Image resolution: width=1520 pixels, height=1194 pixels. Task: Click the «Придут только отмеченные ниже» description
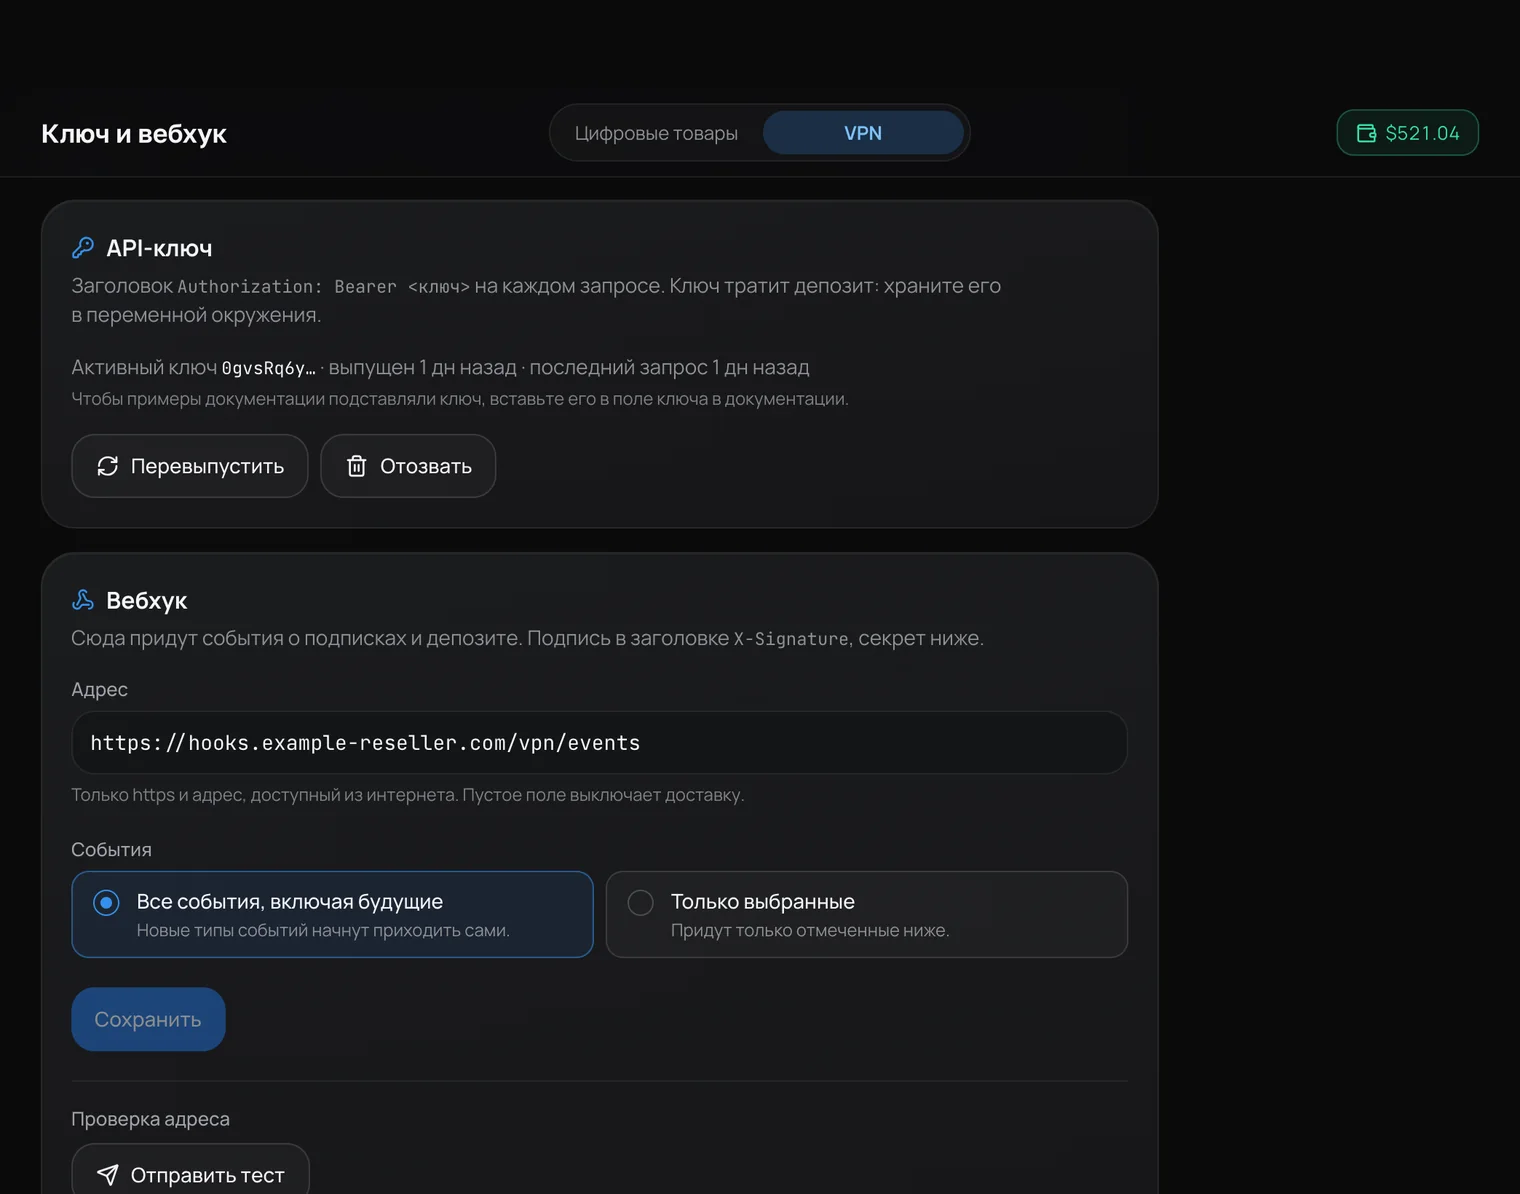pos(810,931)
